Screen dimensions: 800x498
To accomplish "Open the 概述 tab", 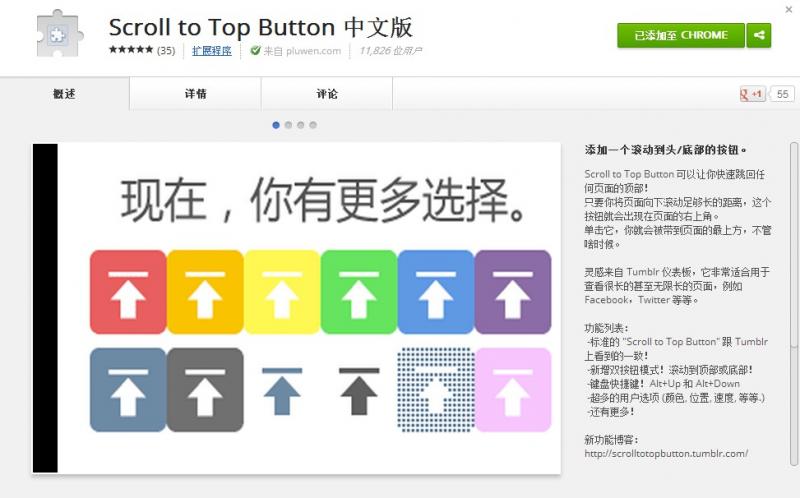I will (64, 94).
